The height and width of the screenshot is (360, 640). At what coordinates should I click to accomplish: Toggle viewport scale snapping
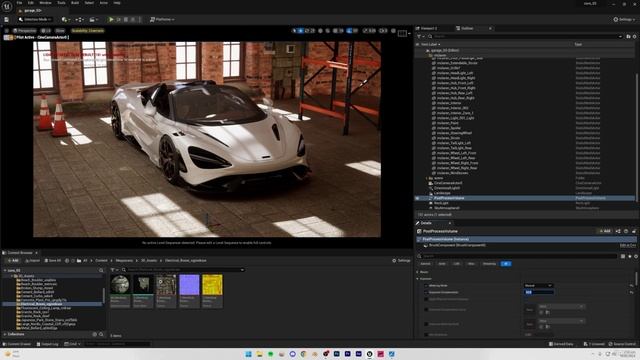pos(365,31)
